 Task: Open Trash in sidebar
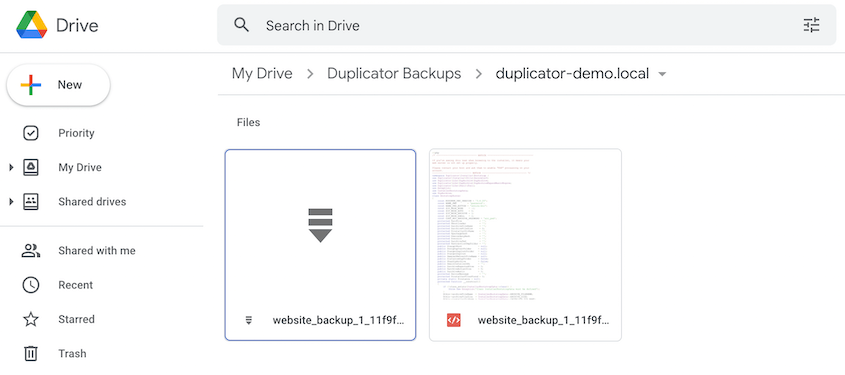72,353
